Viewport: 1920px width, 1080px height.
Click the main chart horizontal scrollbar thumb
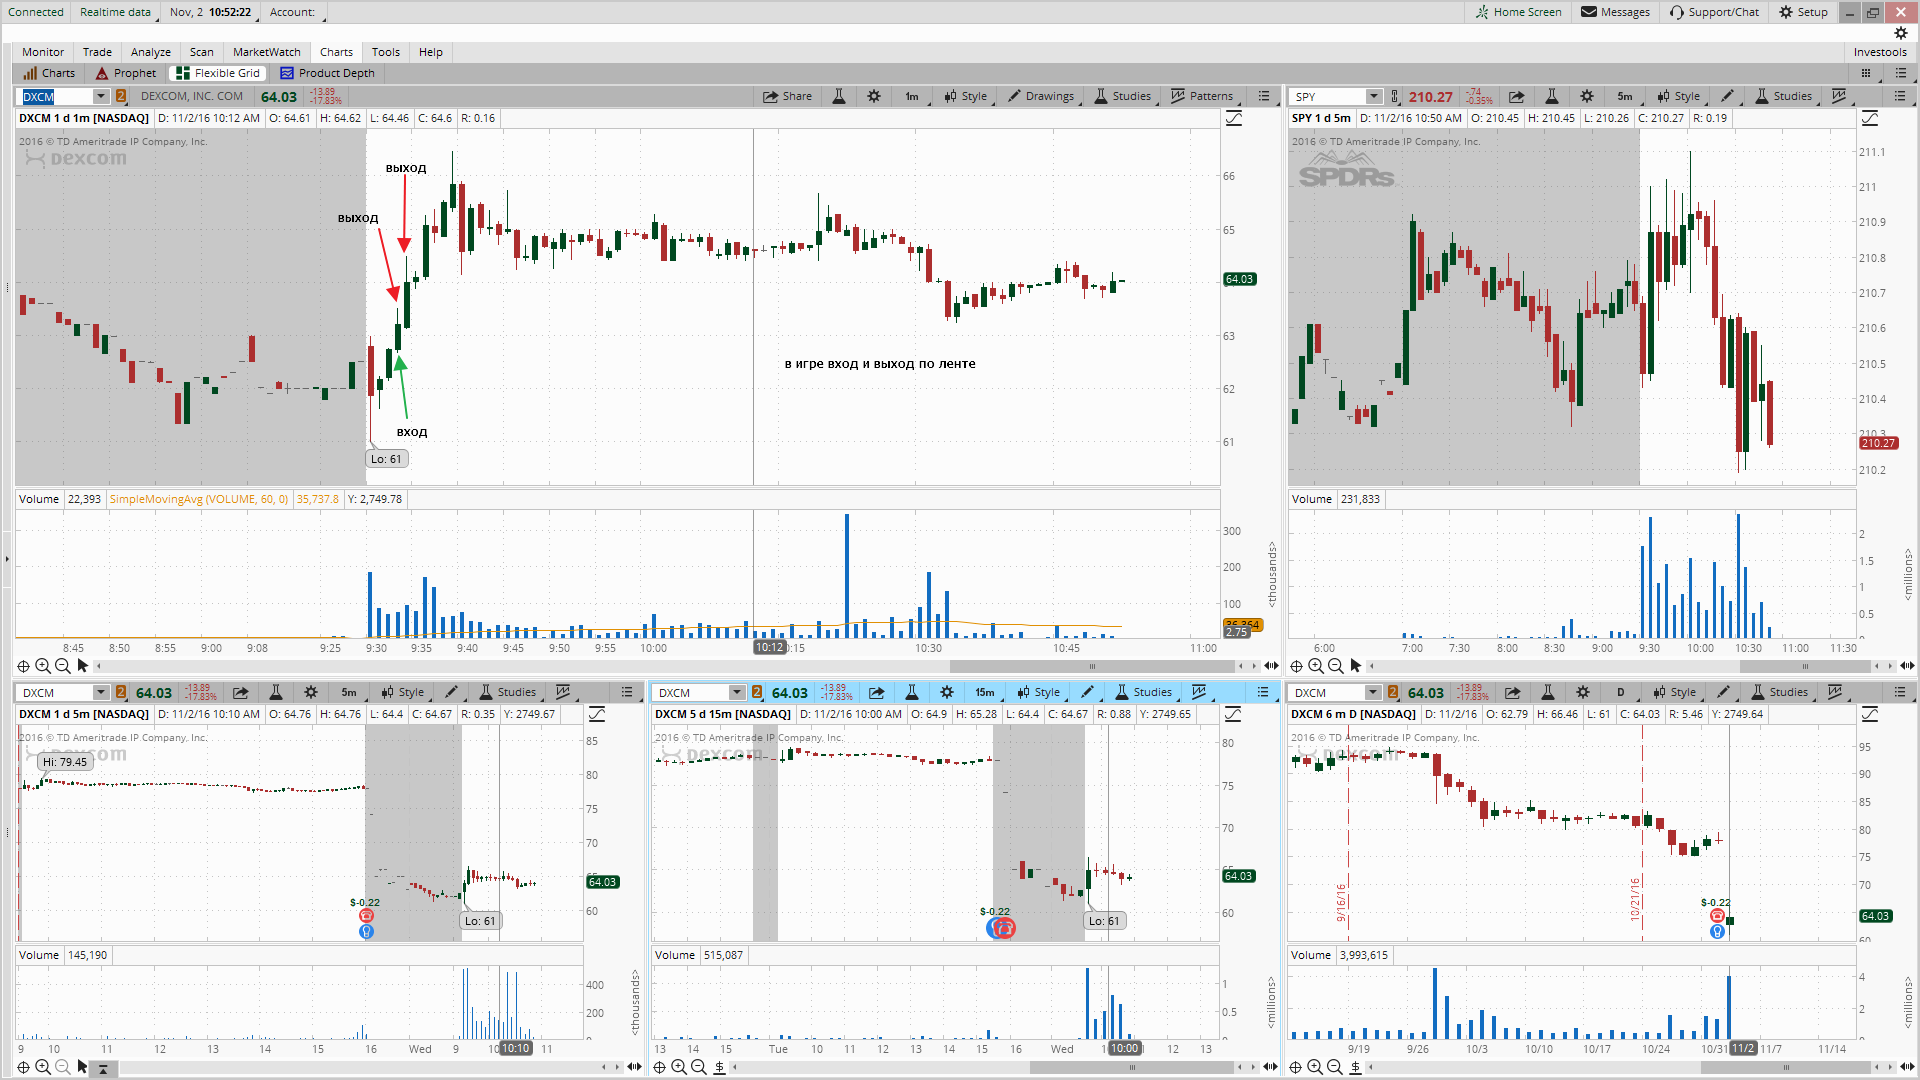pyautogui.click(x=1092, y=666)
